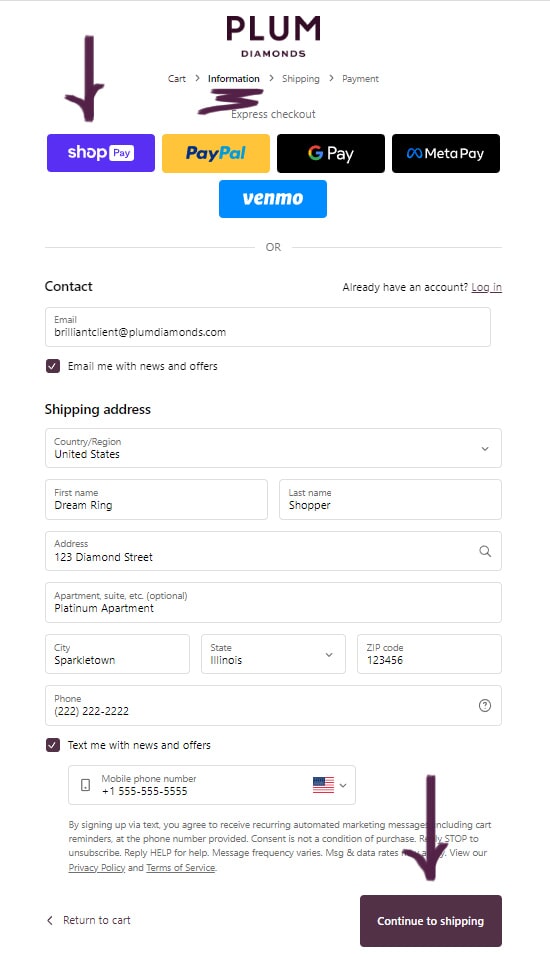Focus the Email input field
The image size is (550, 954).
(268, 327)
